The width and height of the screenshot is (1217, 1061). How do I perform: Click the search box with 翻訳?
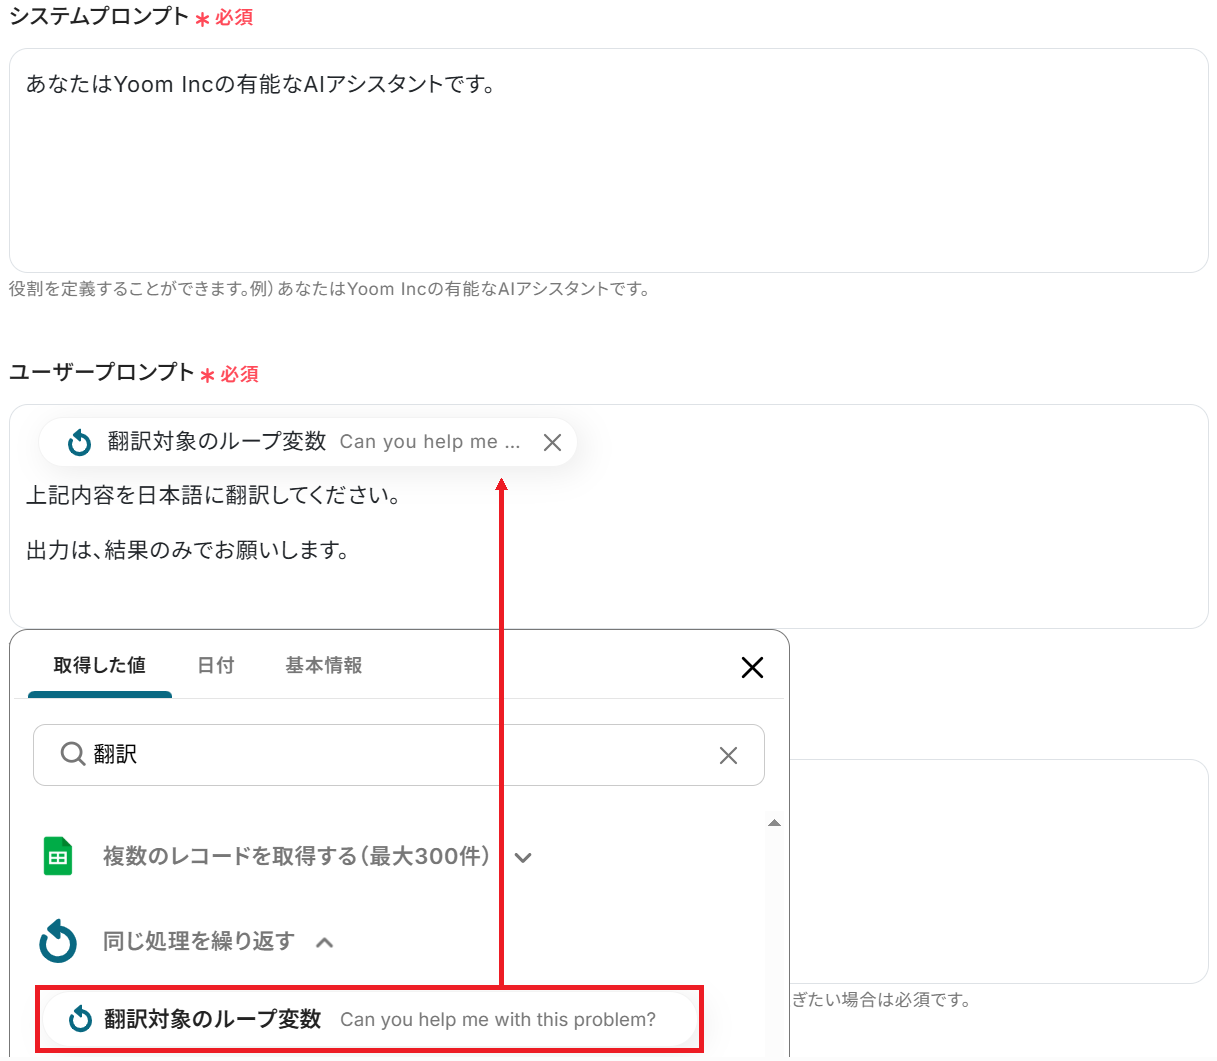pyautogui.click(x=399, y=755)
